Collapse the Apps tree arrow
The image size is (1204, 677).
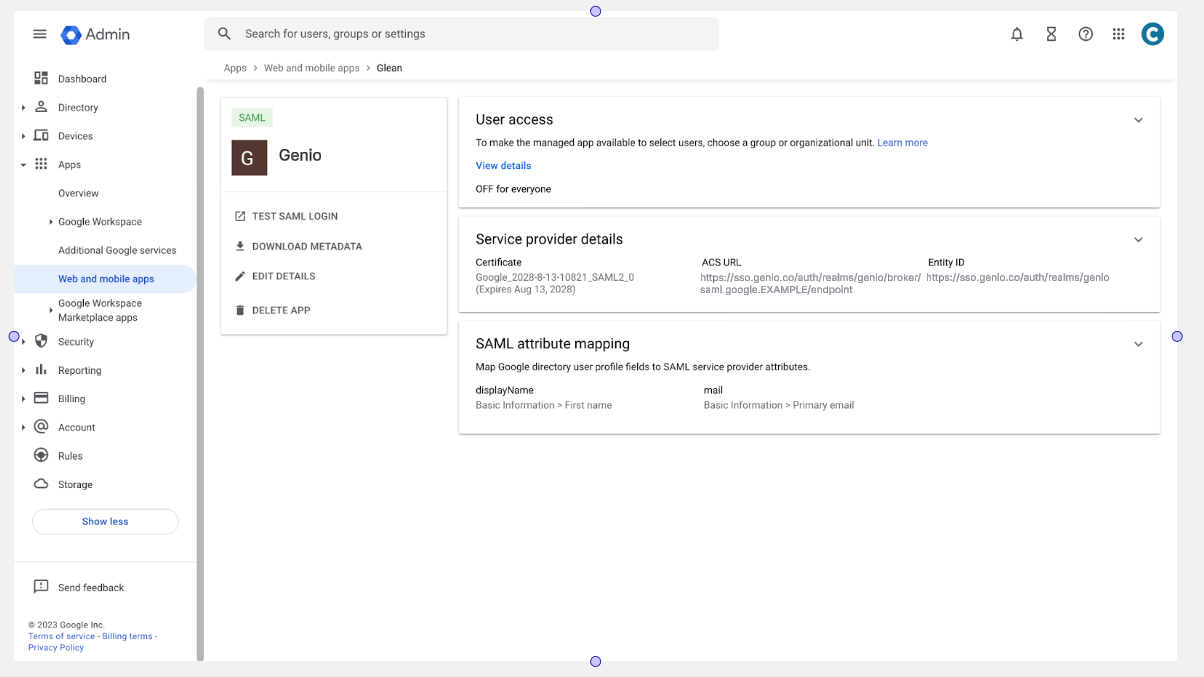[23, 165]
